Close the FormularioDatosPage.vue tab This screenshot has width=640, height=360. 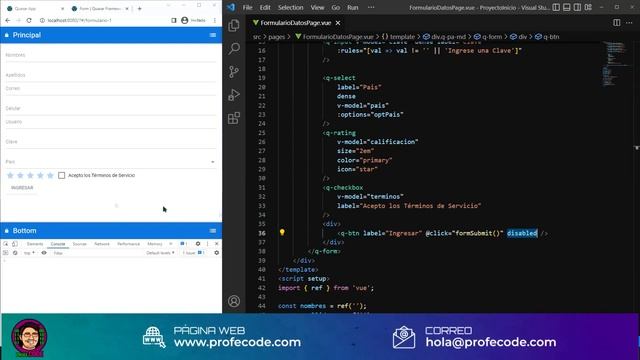338,23
